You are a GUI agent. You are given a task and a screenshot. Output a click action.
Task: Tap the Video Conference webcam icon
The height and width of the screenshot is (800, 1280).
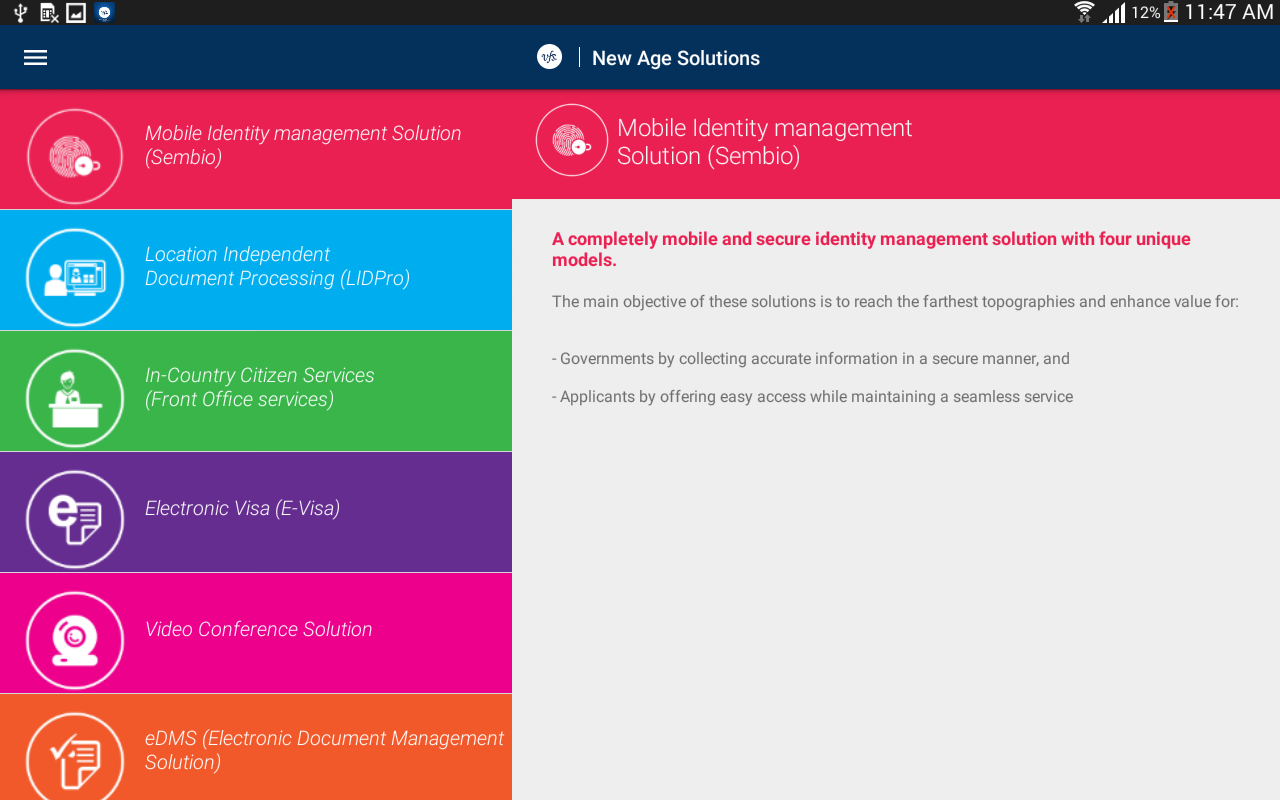(75, 641)
